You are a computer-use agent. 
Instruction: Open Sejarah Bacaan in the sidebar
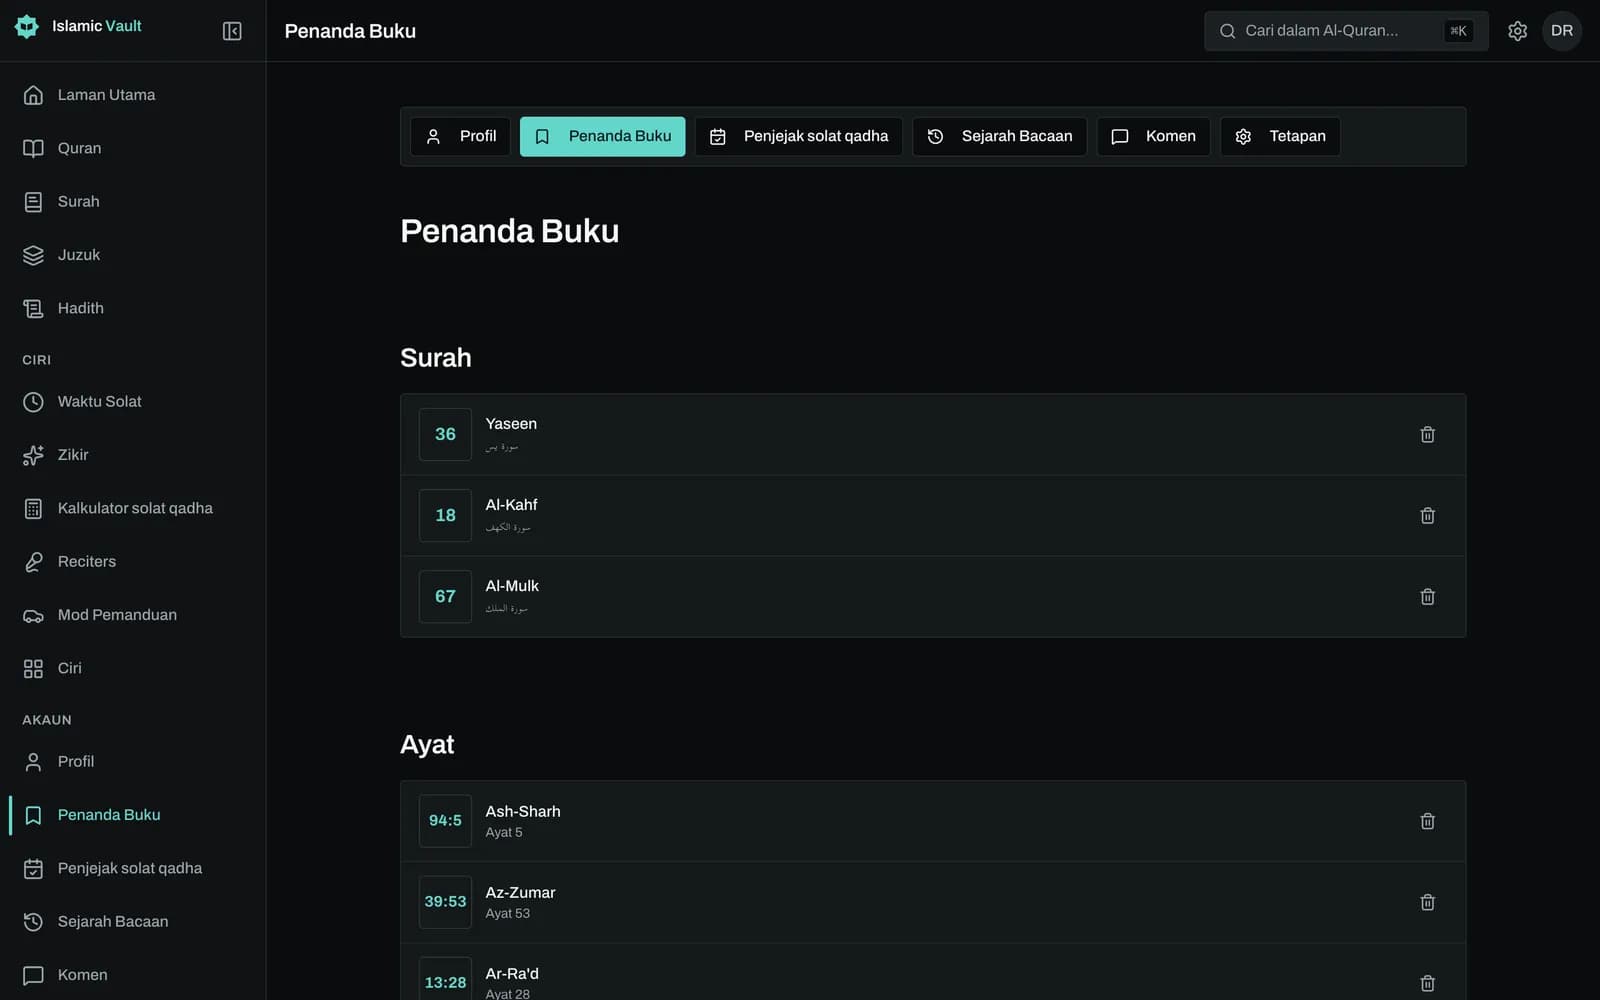(133, 921)
